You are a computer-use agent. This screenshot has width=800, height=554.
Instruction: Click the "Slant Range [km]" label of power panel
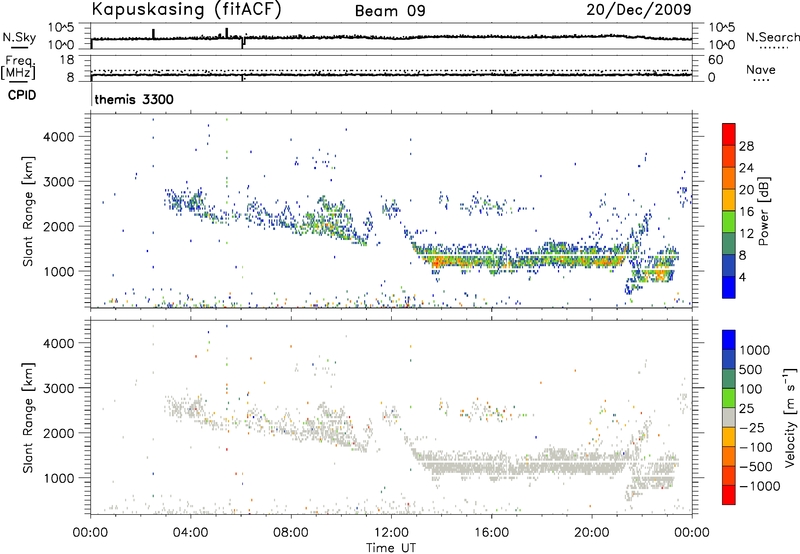click(x=28, y=211)
